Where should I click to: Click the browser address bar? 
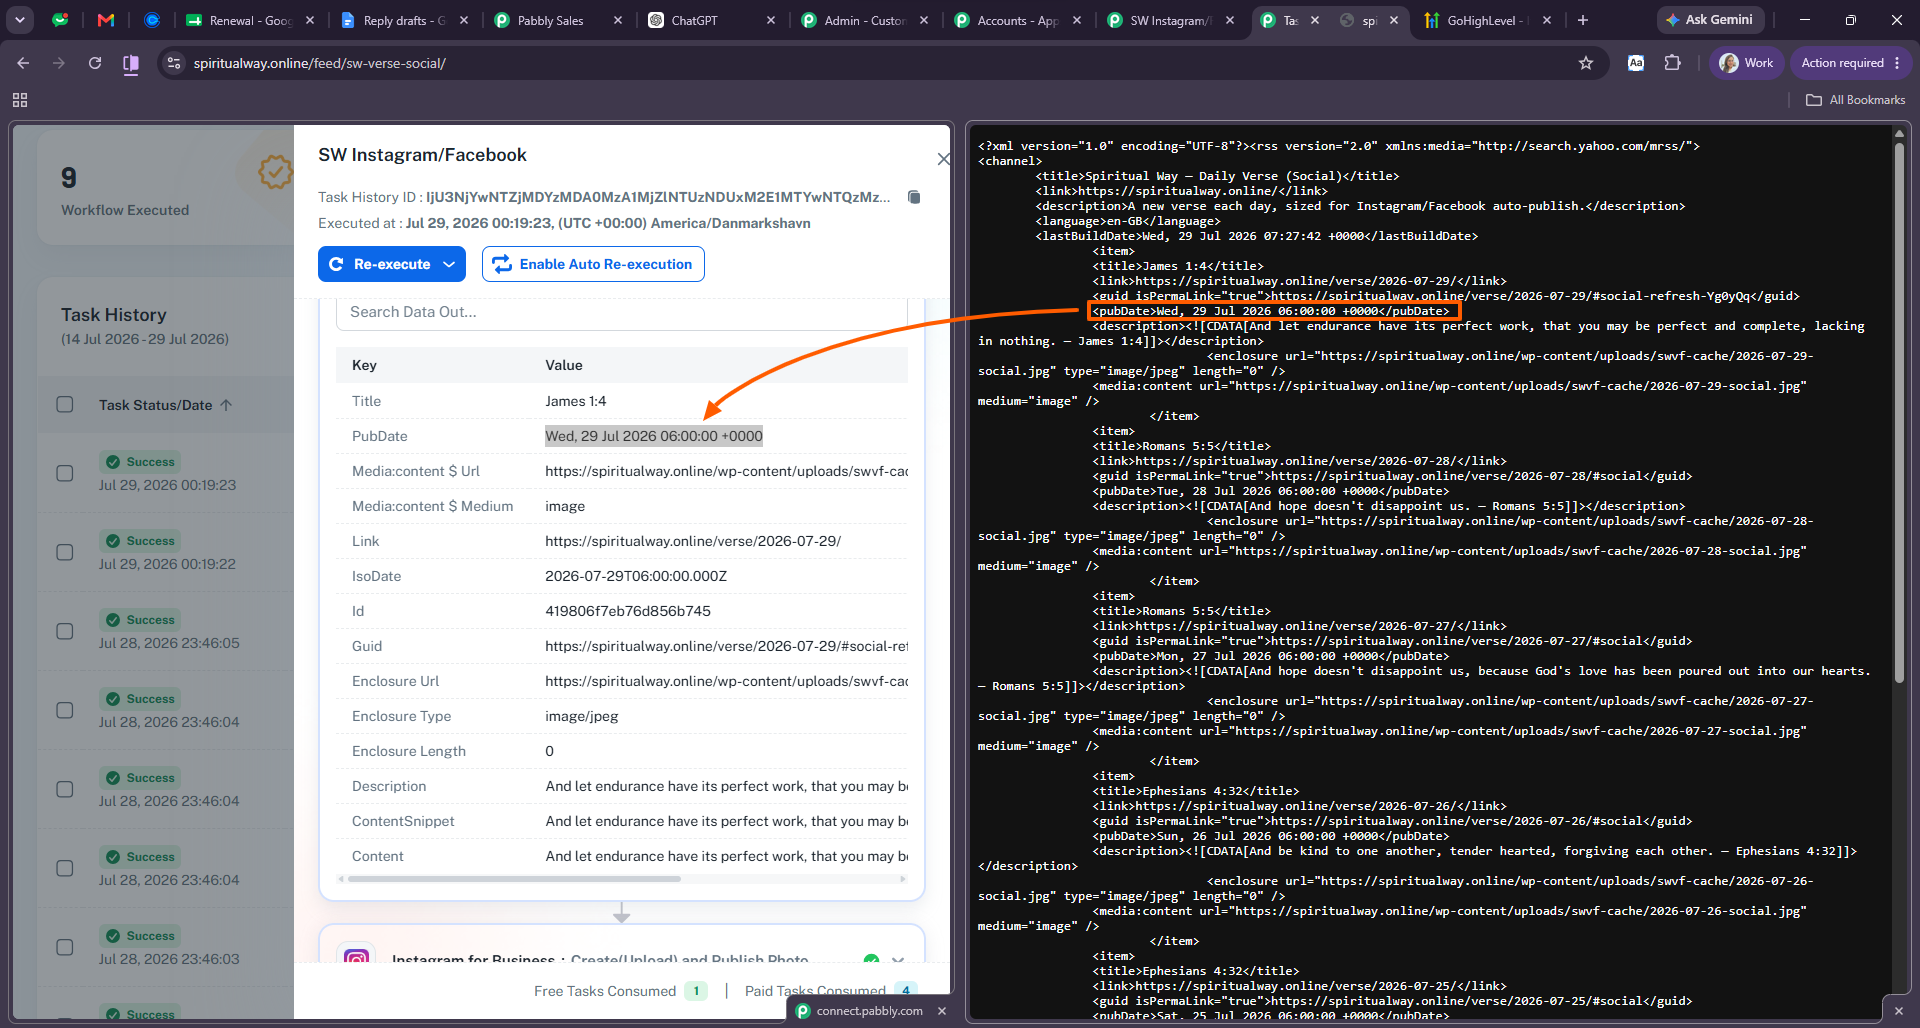880,63
